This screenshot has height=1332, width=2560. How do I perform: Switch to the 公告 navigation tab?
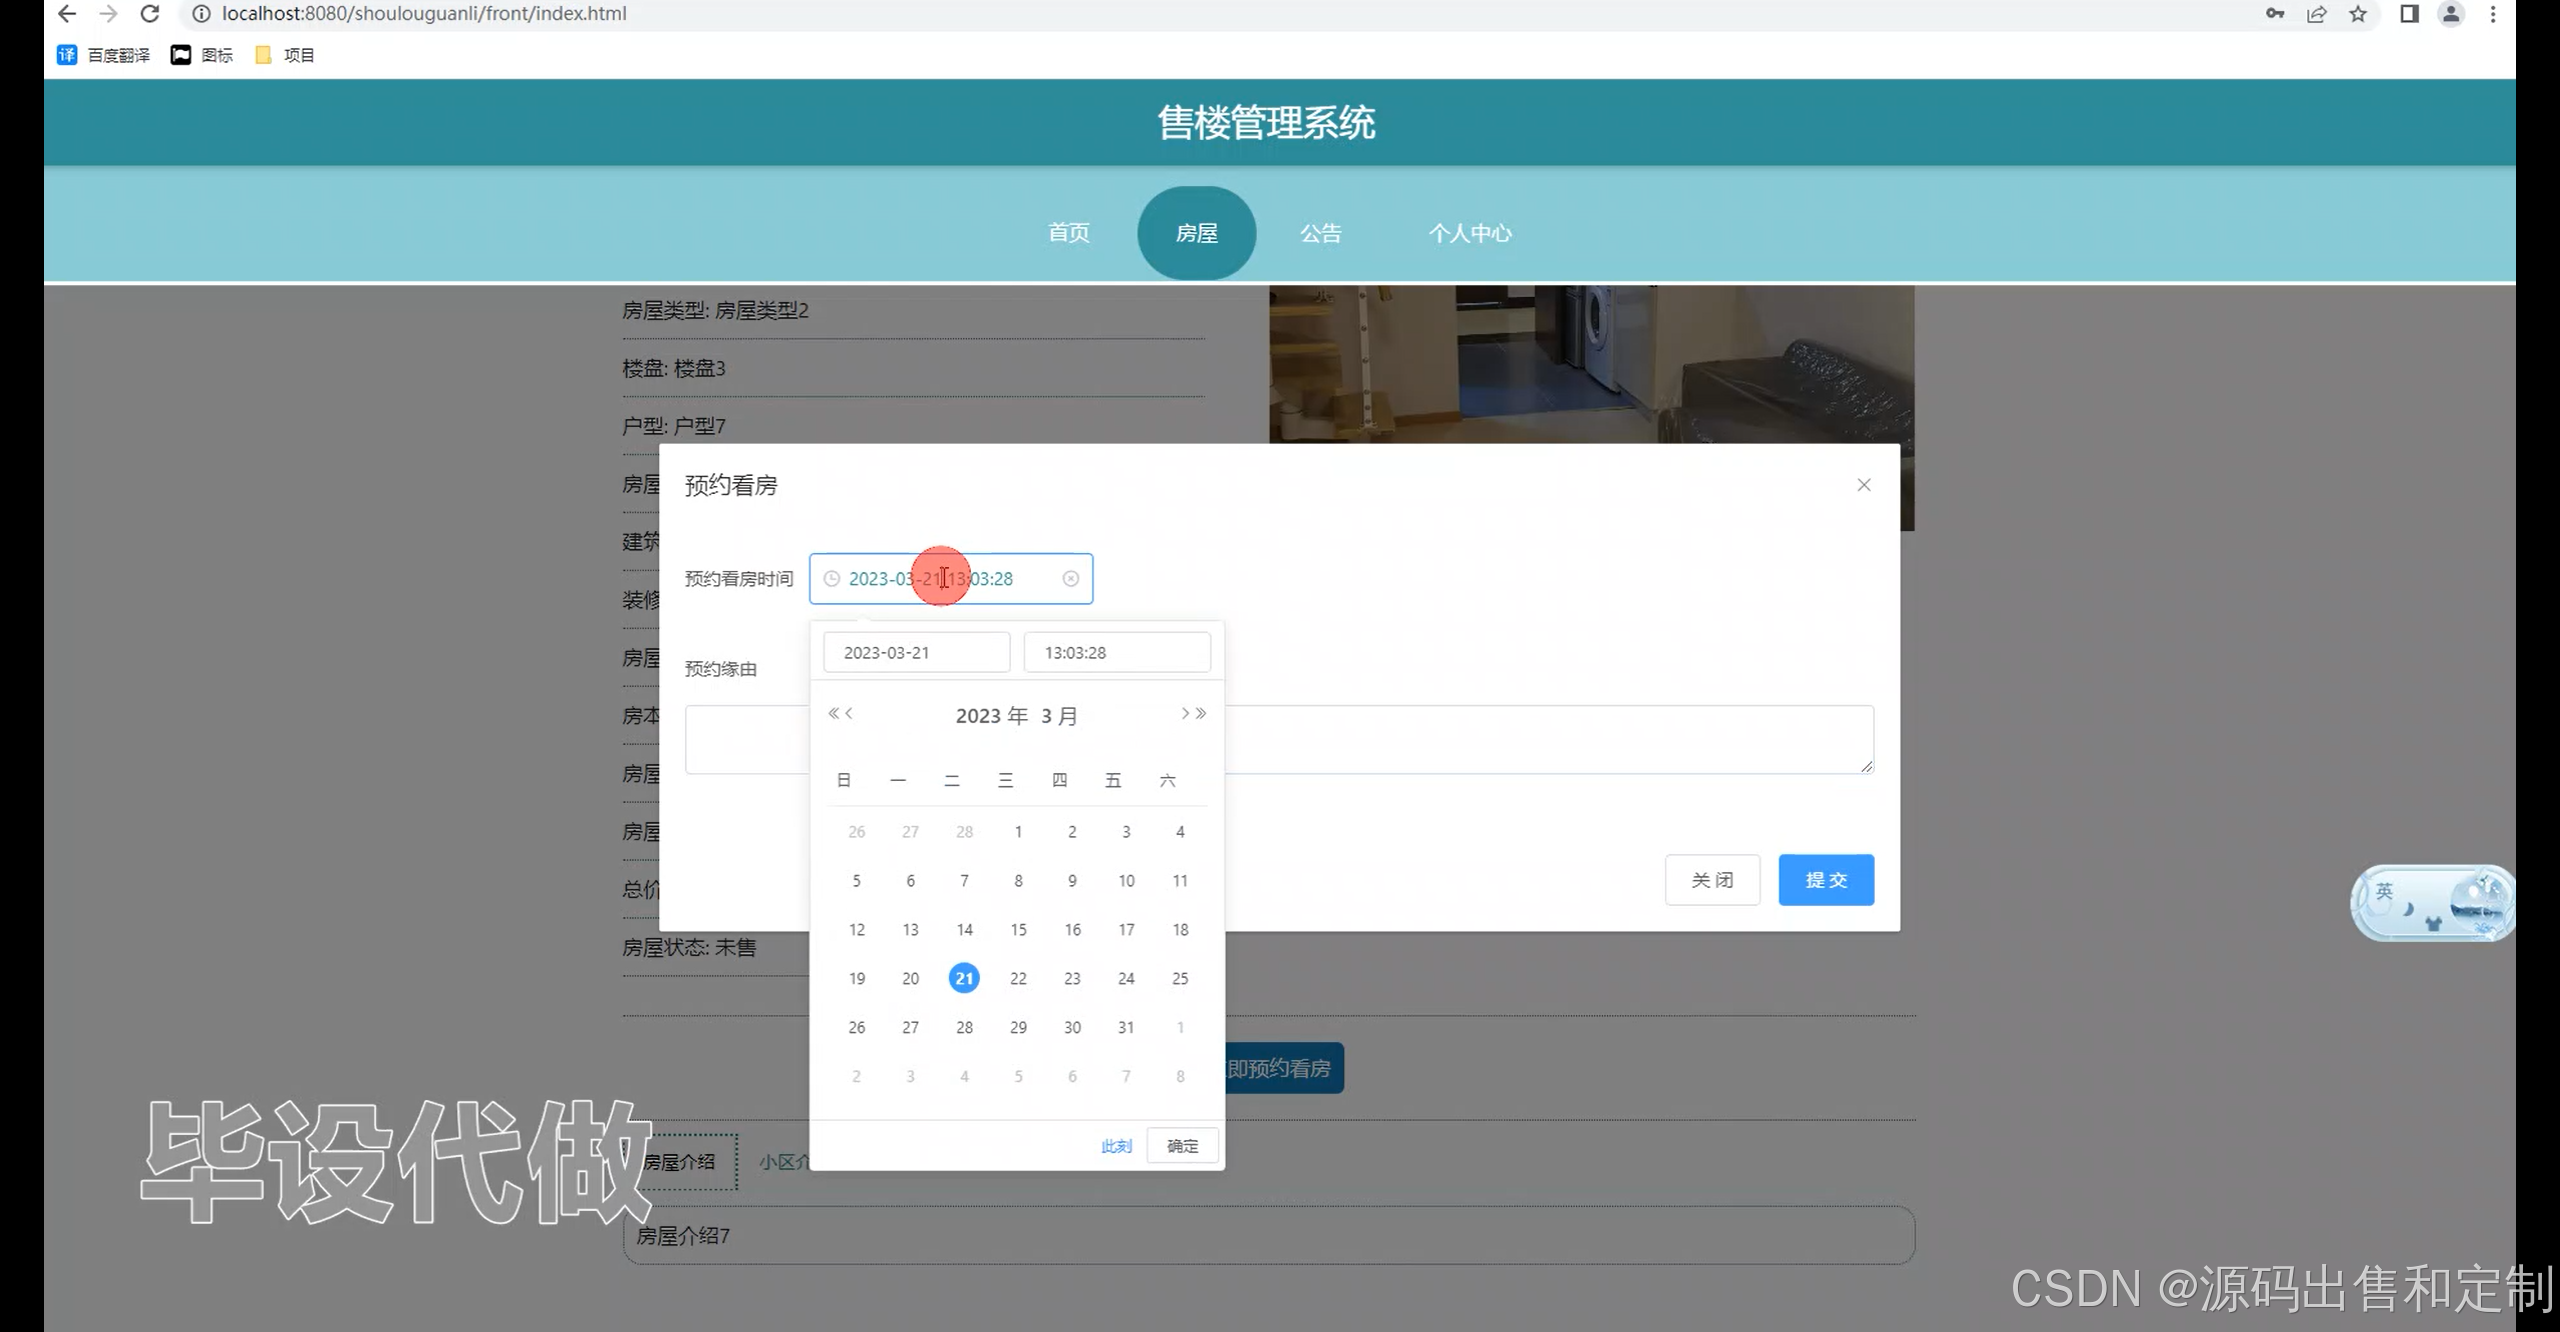(1320, 233)
